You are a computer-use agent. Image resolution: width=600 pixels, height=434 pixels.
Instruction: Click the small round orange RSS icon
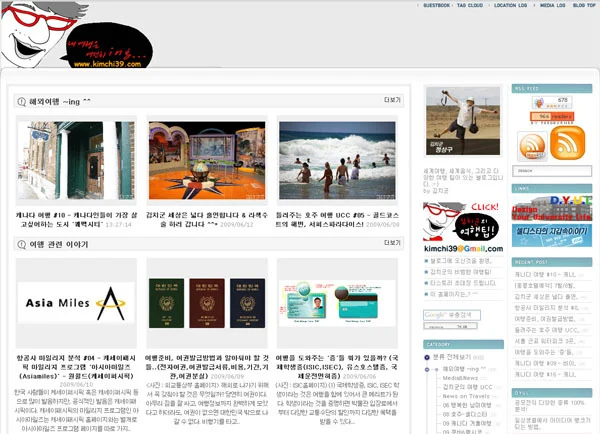coord(532,146)
